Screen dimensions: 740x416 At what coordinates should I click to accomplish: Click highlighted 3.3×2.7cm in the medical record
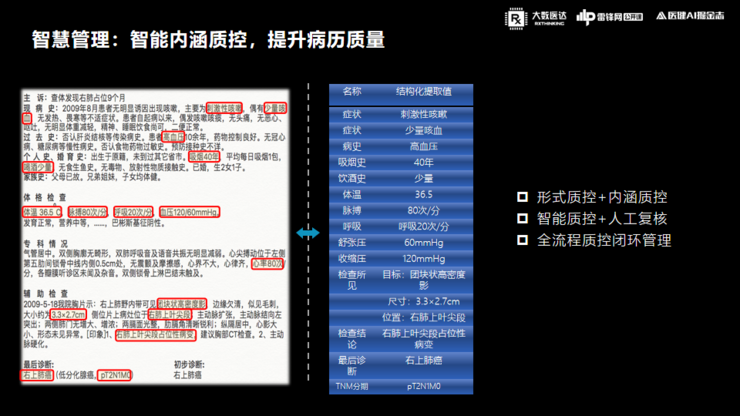(68, 314)
